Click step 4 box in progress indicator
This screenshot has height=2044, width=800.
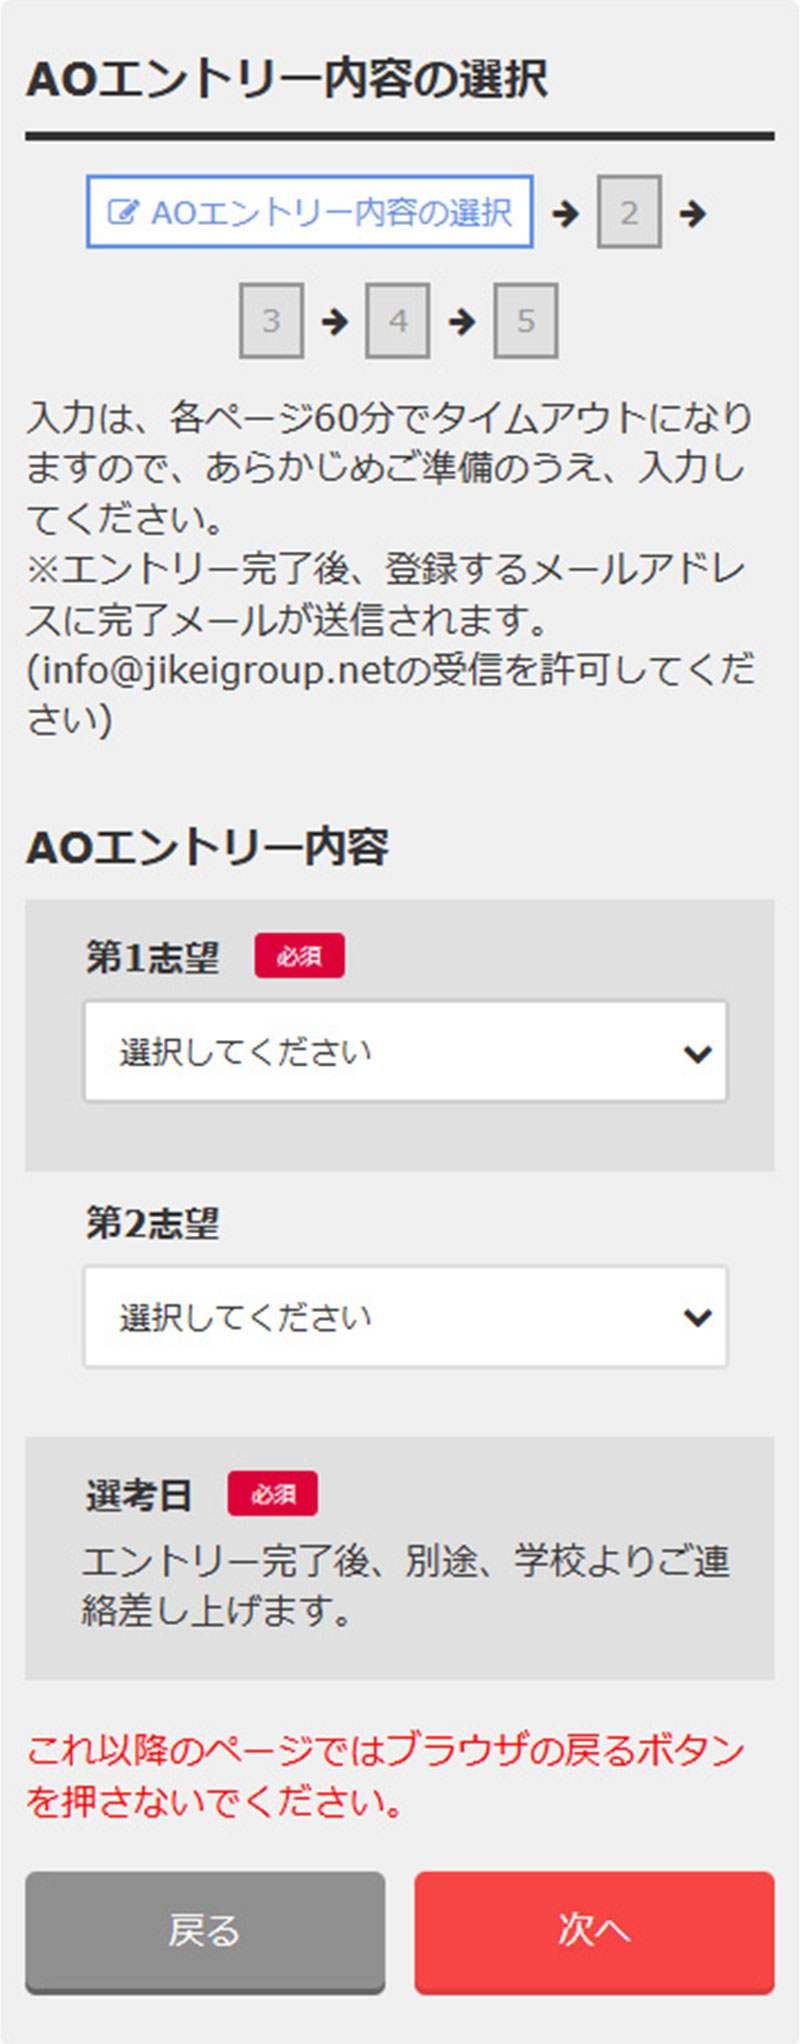coord(398,321)
